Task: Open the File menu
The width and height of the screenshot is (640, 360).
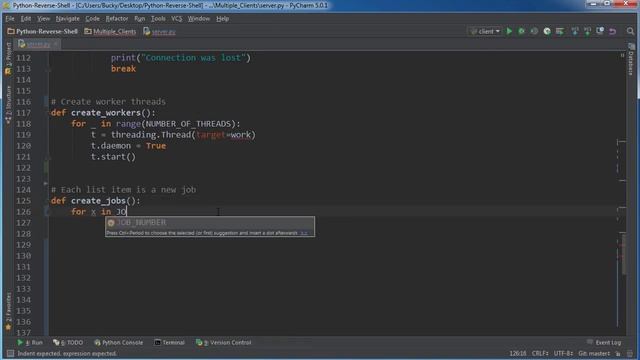Action: tap(10, 19)
